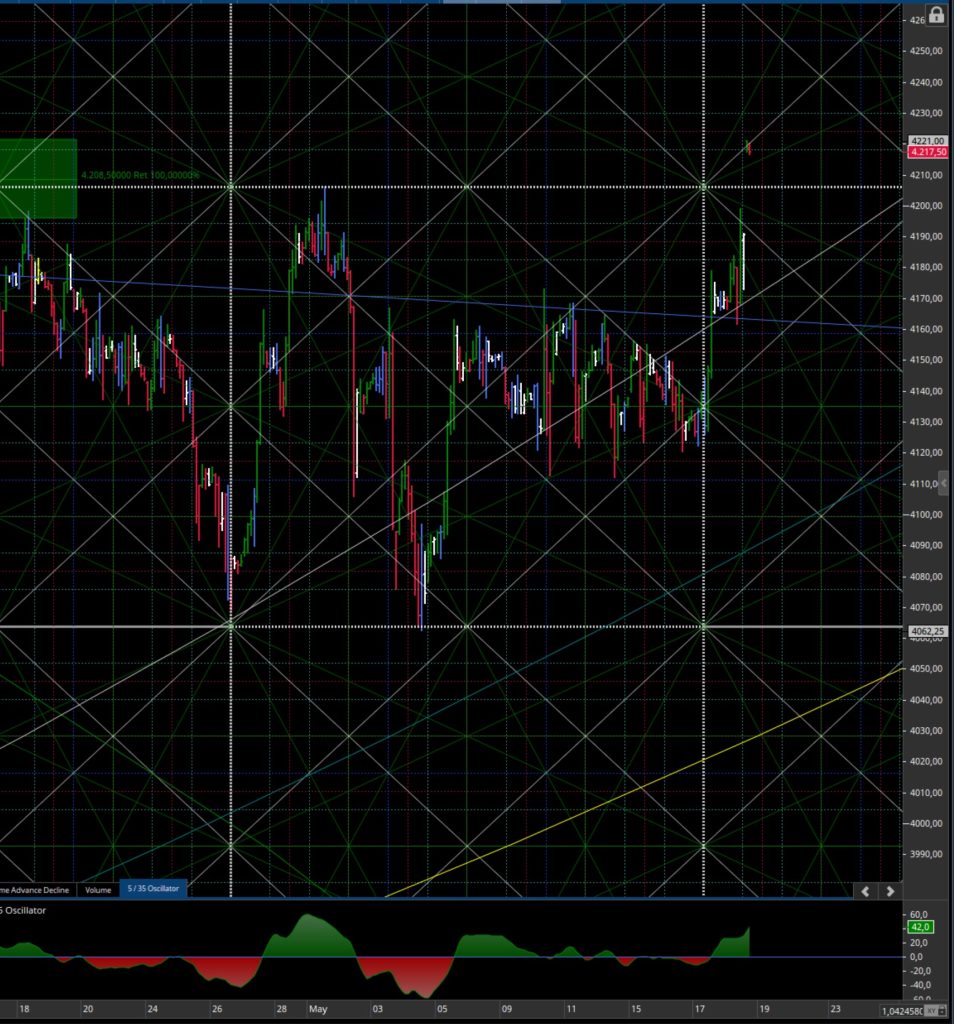
Task: Toggle the small lock beside the XY icon
Action: click(944, 1011)
